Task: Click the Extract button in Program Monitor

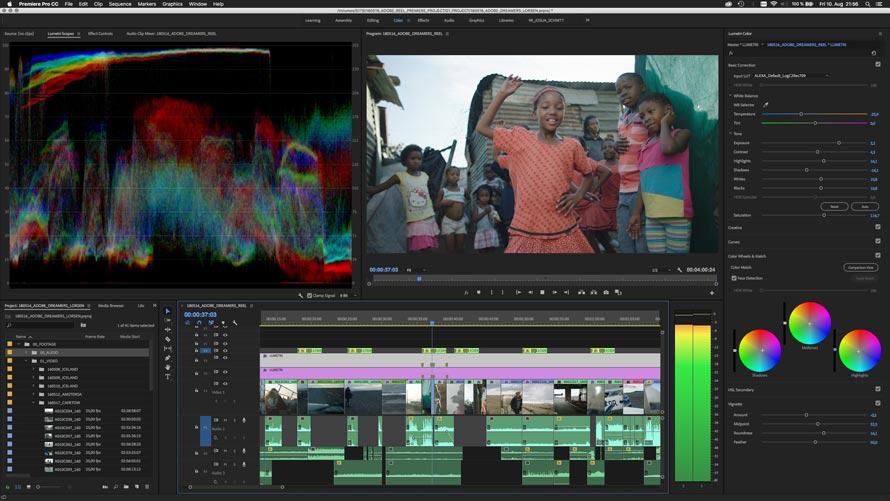Action: click(594, 292)
